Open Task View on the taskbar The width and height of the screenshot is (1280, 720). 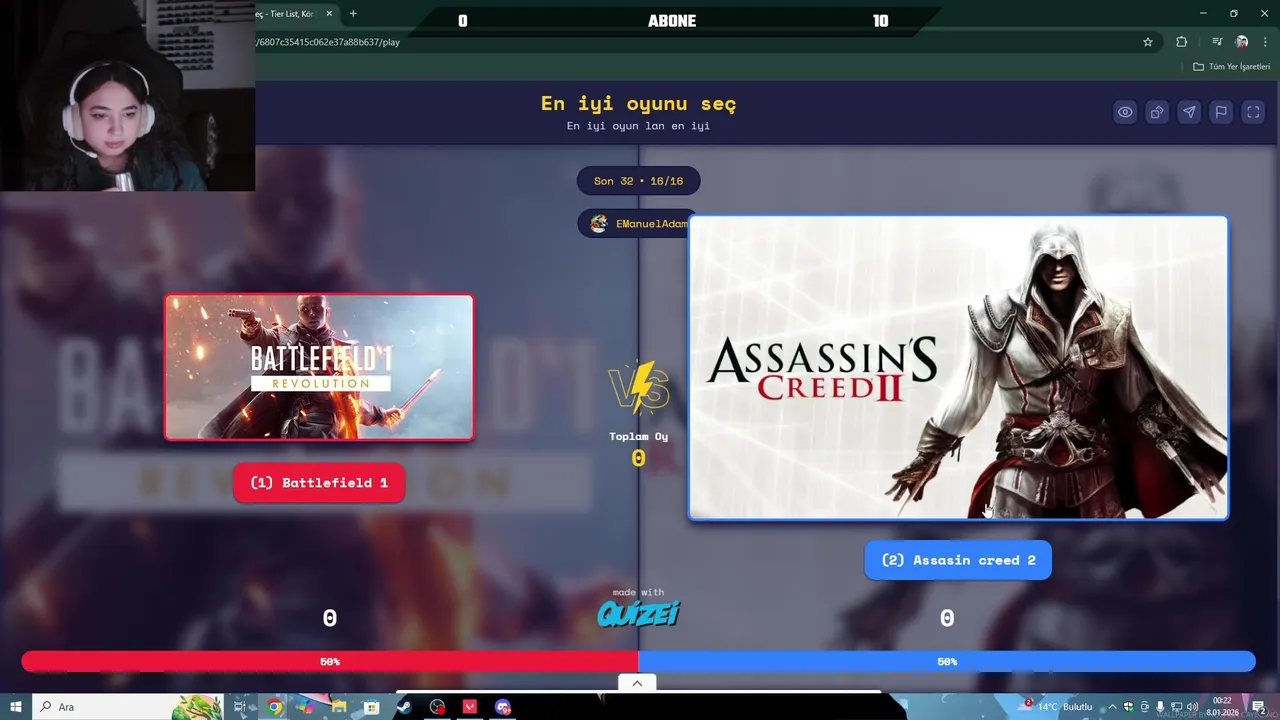click(240, 707)
